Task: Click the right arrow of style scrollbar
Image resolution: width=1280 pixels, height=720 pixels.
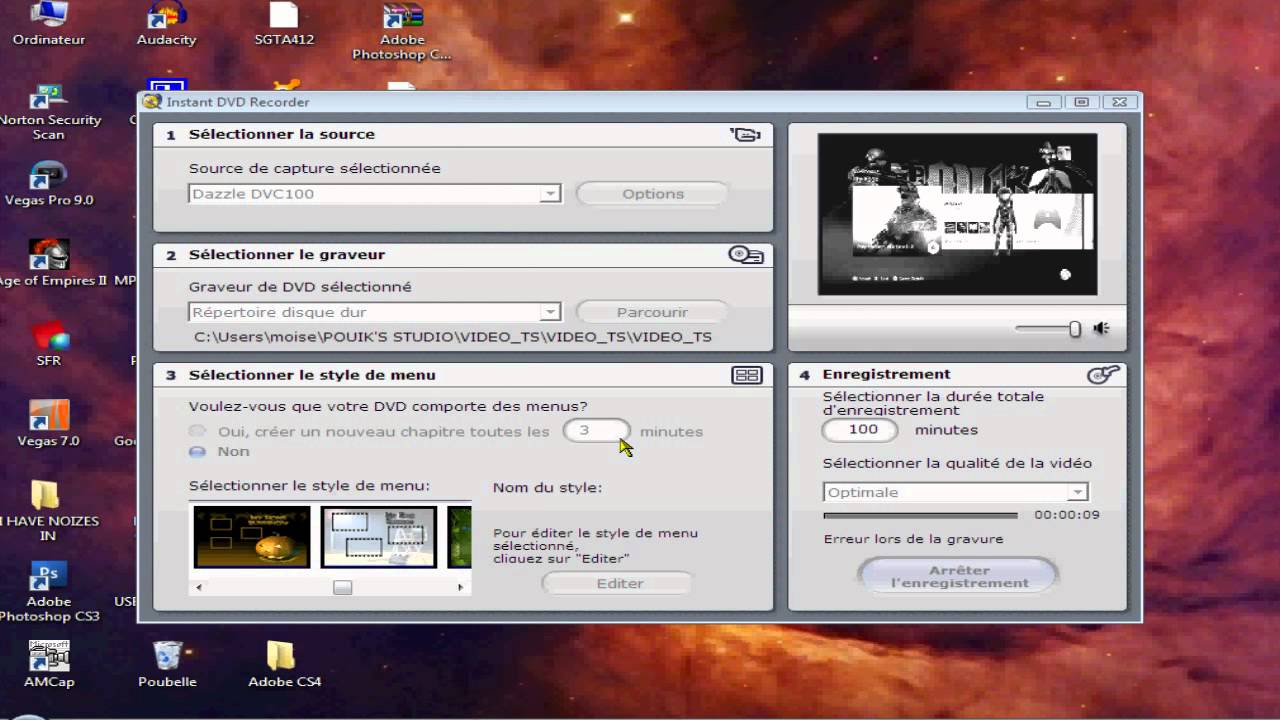Action: coord(460,587)
